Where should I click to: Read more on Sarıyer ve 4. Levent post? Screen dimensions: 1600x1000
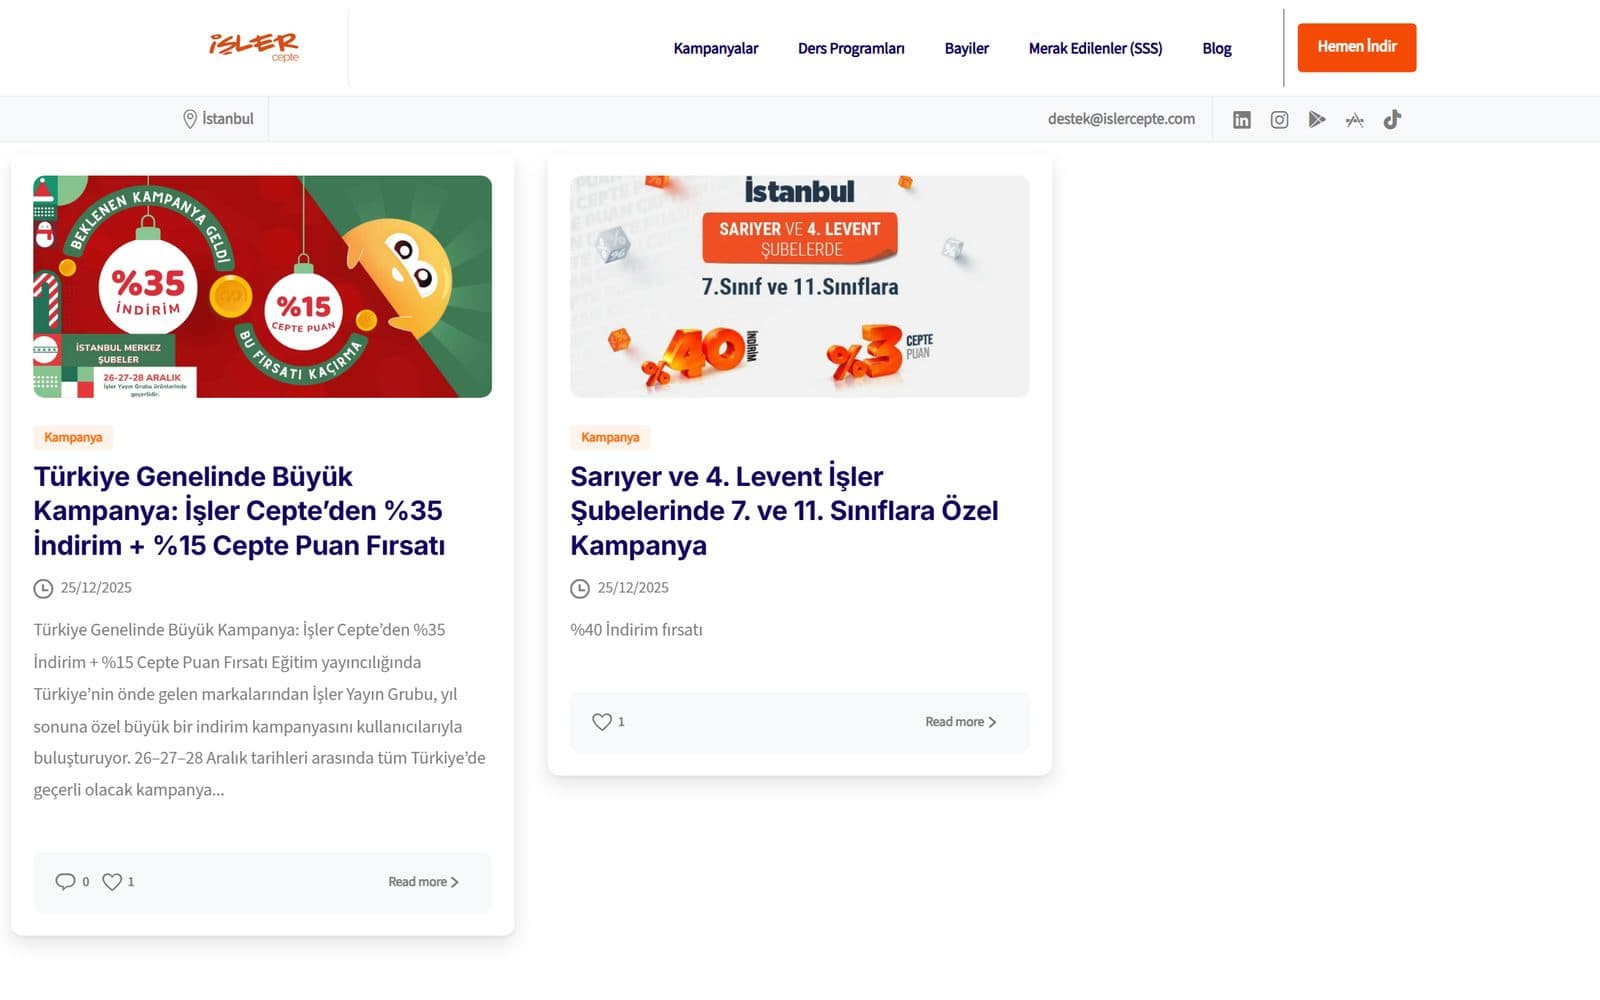[x=961, y=722]
